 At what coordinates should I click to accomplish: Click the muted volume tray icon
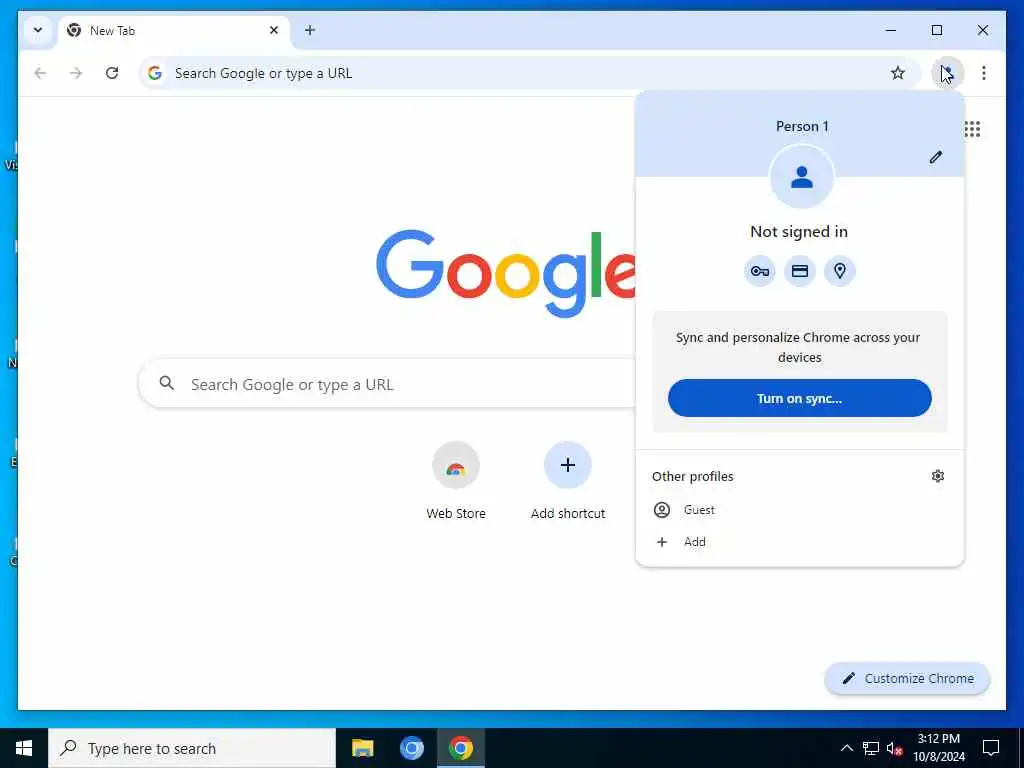click(894, 748)
